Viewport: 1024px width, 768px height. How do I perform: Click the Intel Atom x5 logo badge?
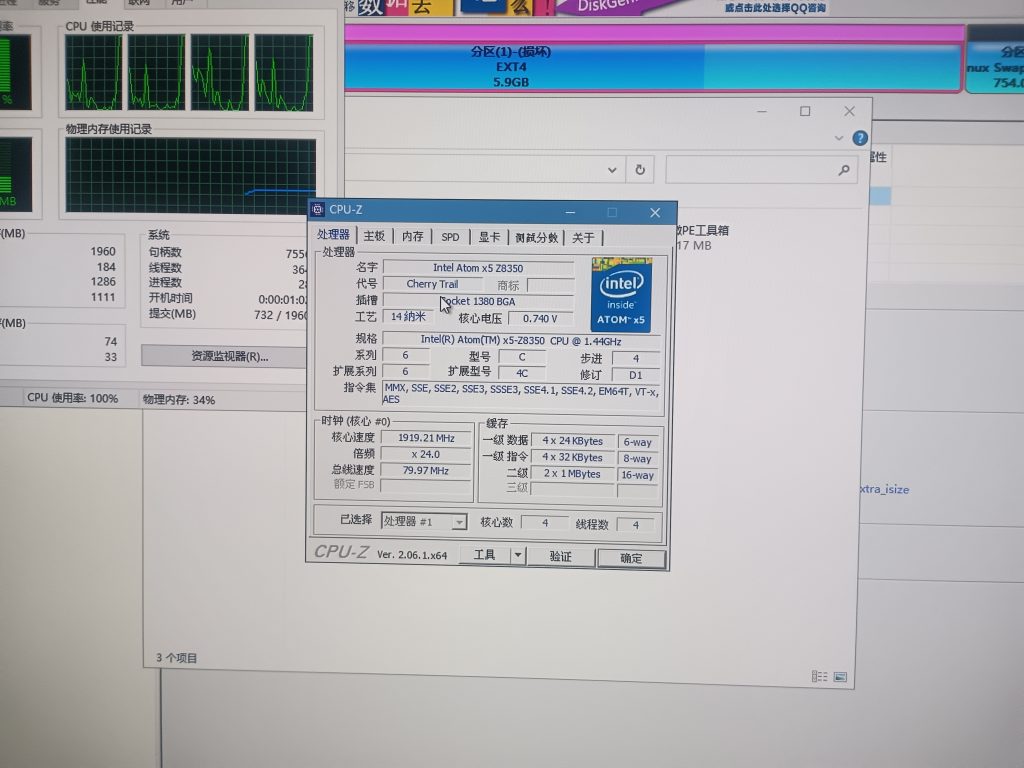pos(621,294)
